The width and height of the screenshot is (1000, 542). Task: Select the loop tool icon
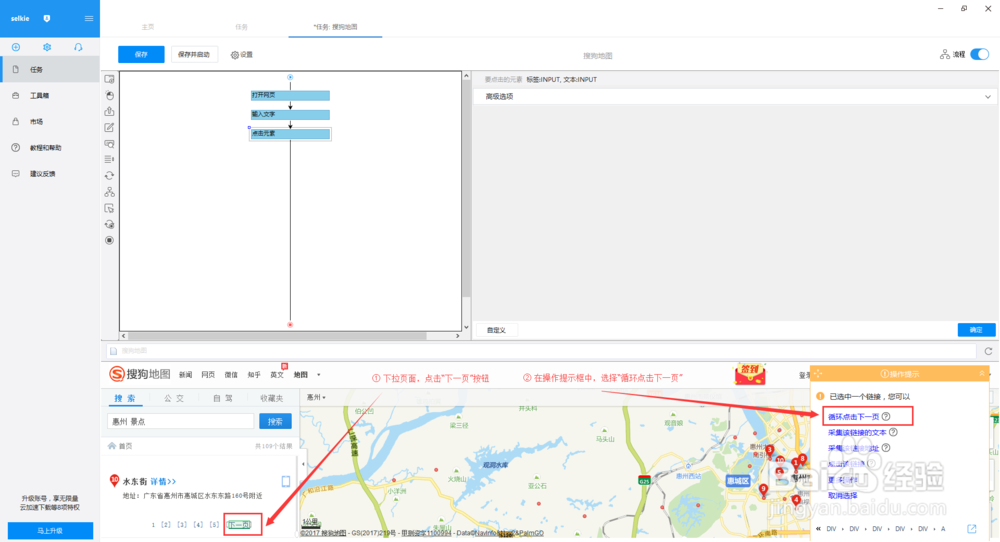[x=110, y=175]
